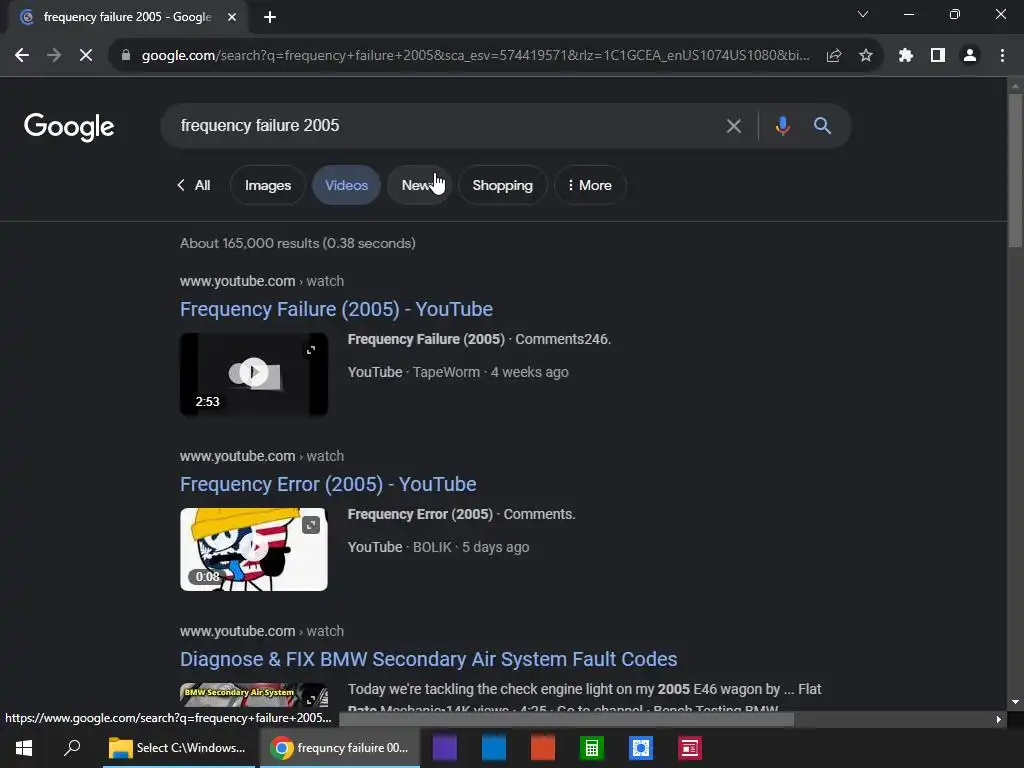Share this page icon in address bar
Screen dimensions: 1024x768
coord(834,56)
